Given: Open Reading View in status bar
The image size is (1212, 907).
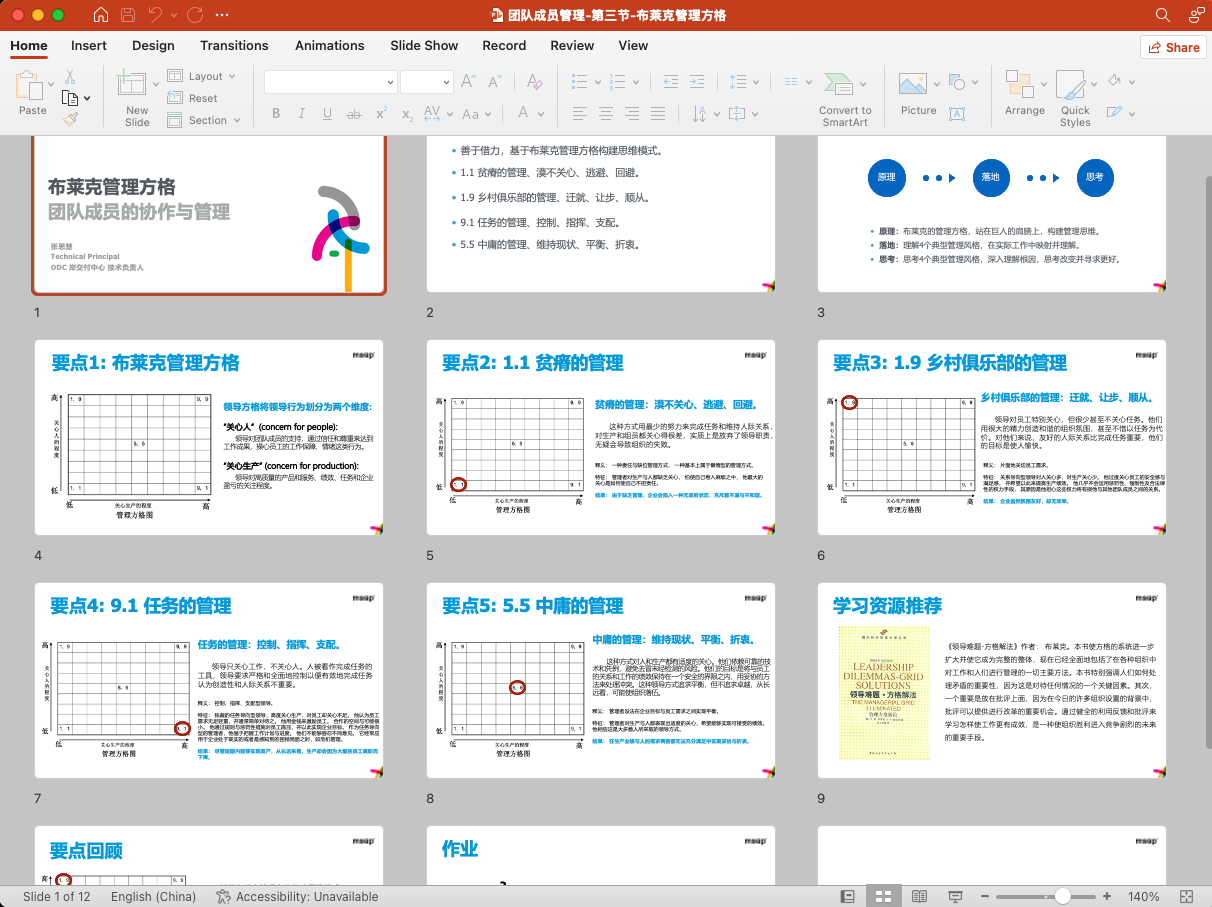Looking at the screenshot, I should click(x=919, y=896).
